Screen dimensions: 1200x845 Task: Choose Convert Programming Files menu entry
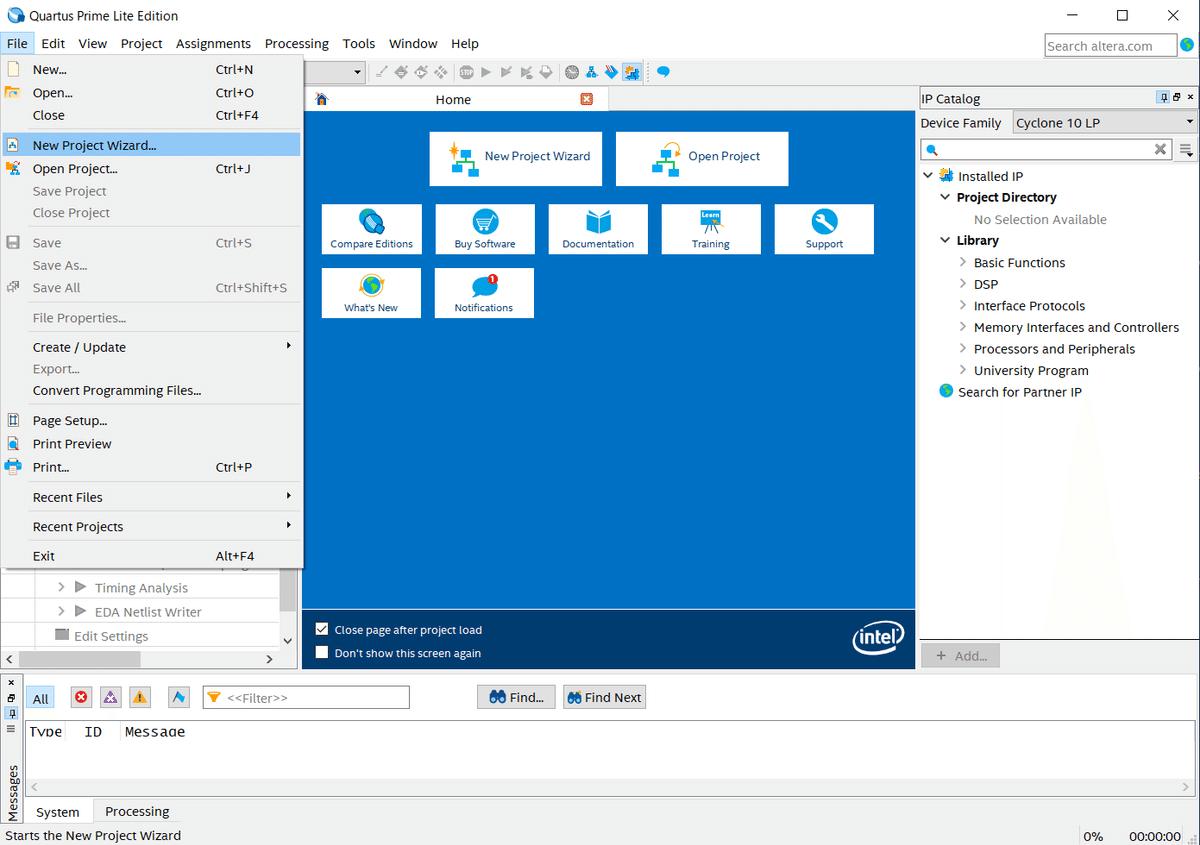coord(152,391)
